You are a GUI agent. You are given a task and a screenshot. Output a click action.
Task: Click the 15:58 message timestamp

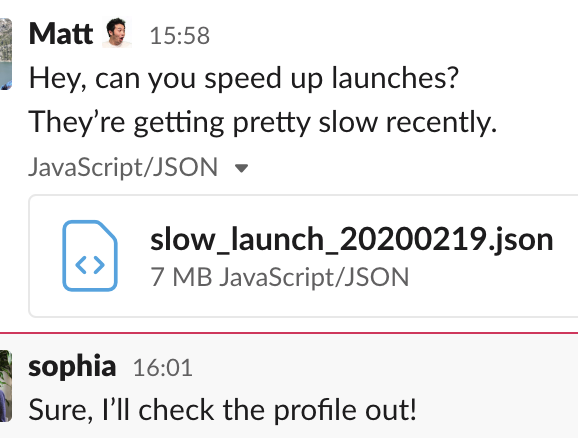pyautogui.click(x=180, y=36)
